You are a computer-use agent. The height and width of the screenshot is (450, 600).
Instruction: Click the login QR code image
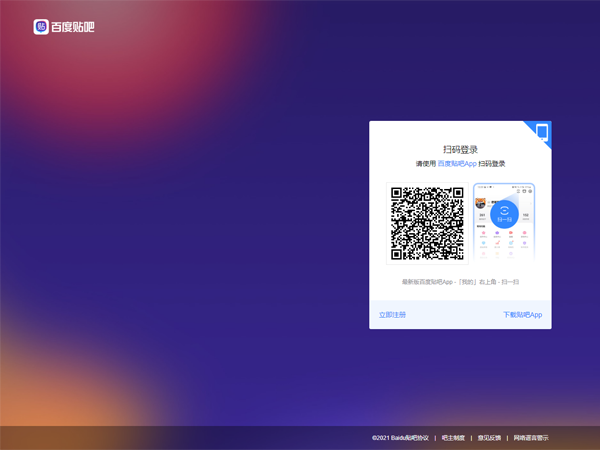tap(427, 223)
